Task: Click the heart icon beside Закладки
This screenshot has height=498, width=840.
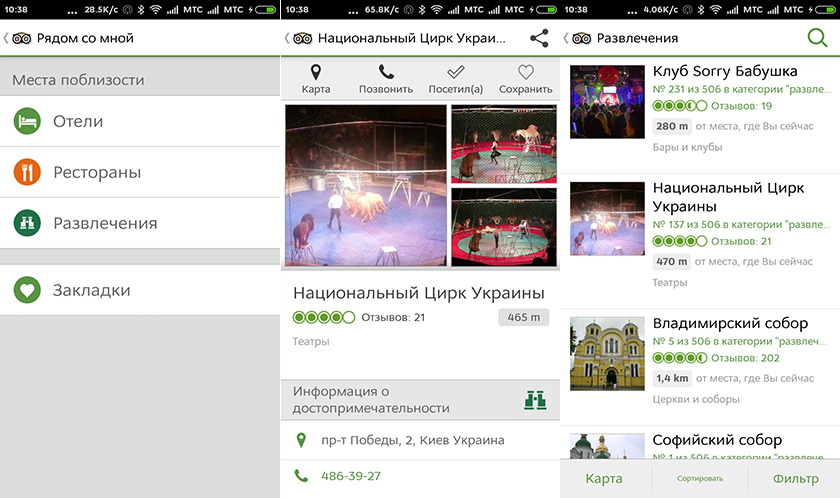Action: (27, 290)
